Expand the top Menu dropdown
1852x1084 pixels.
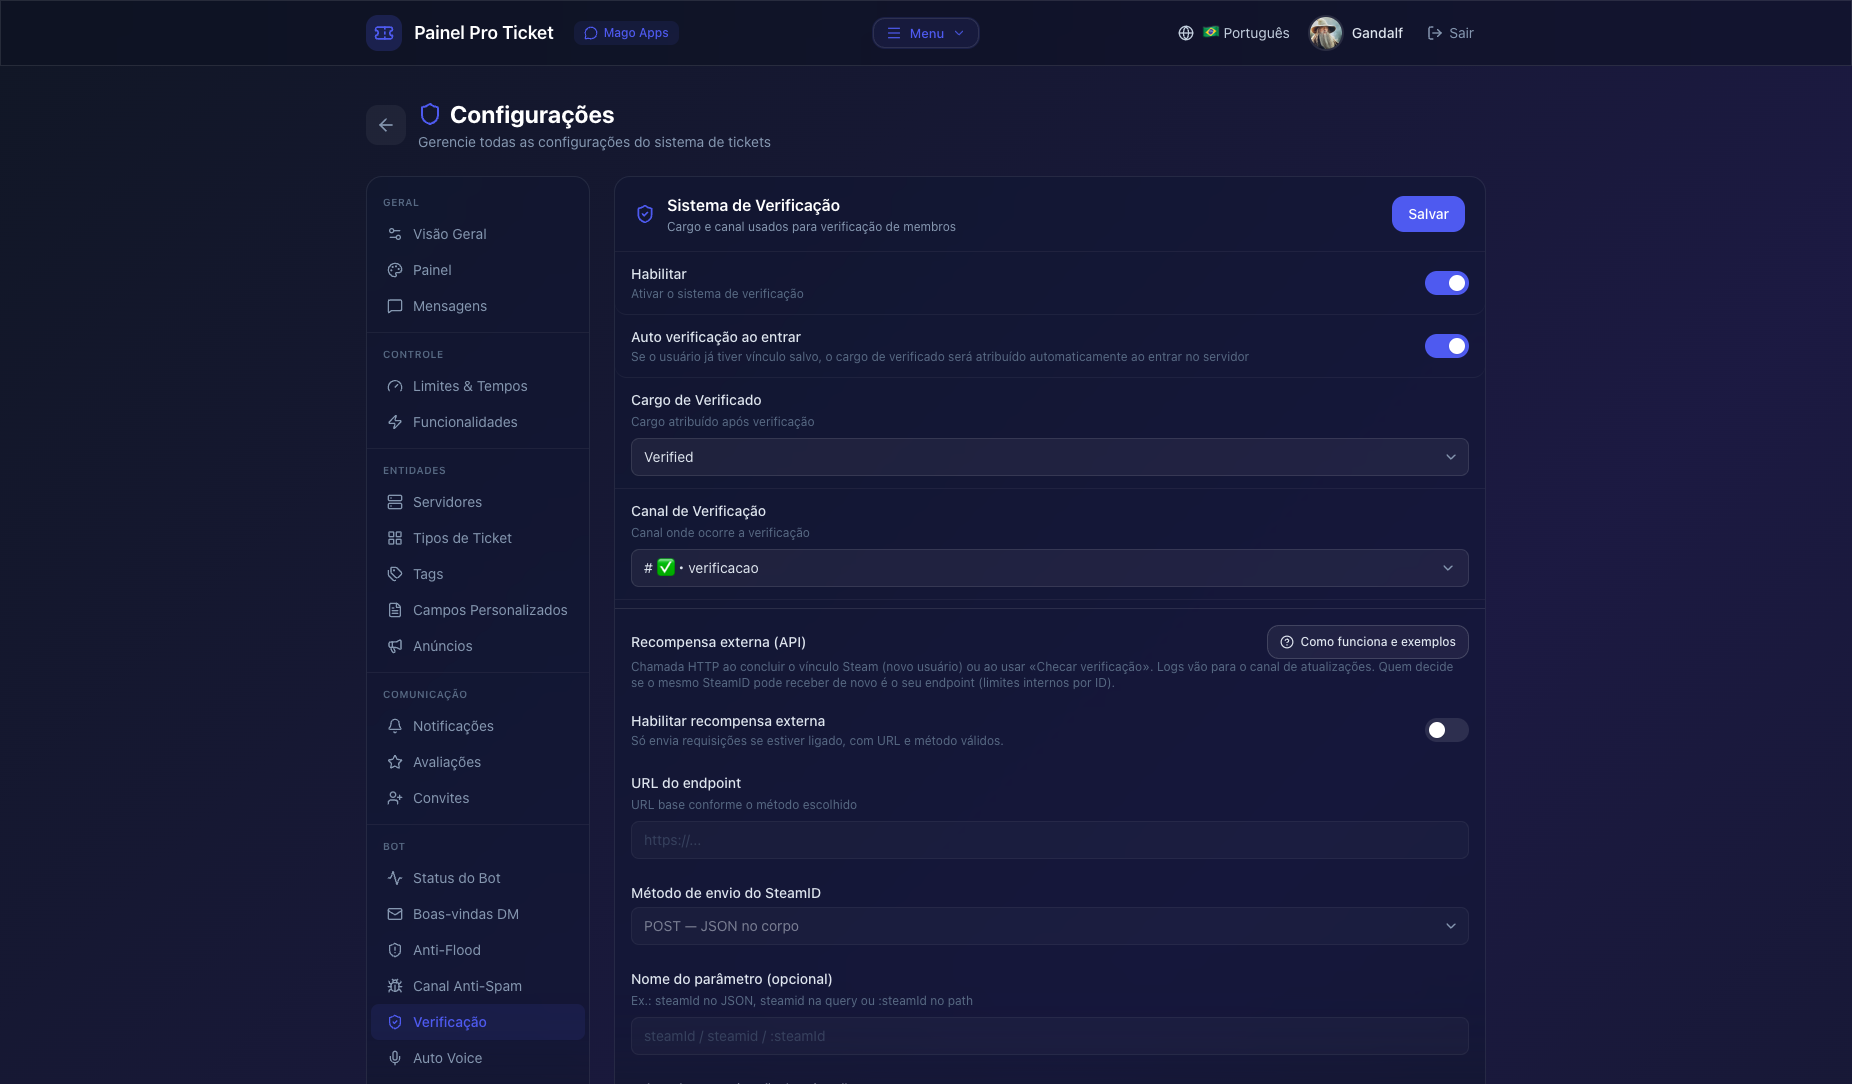pos(926,33)
